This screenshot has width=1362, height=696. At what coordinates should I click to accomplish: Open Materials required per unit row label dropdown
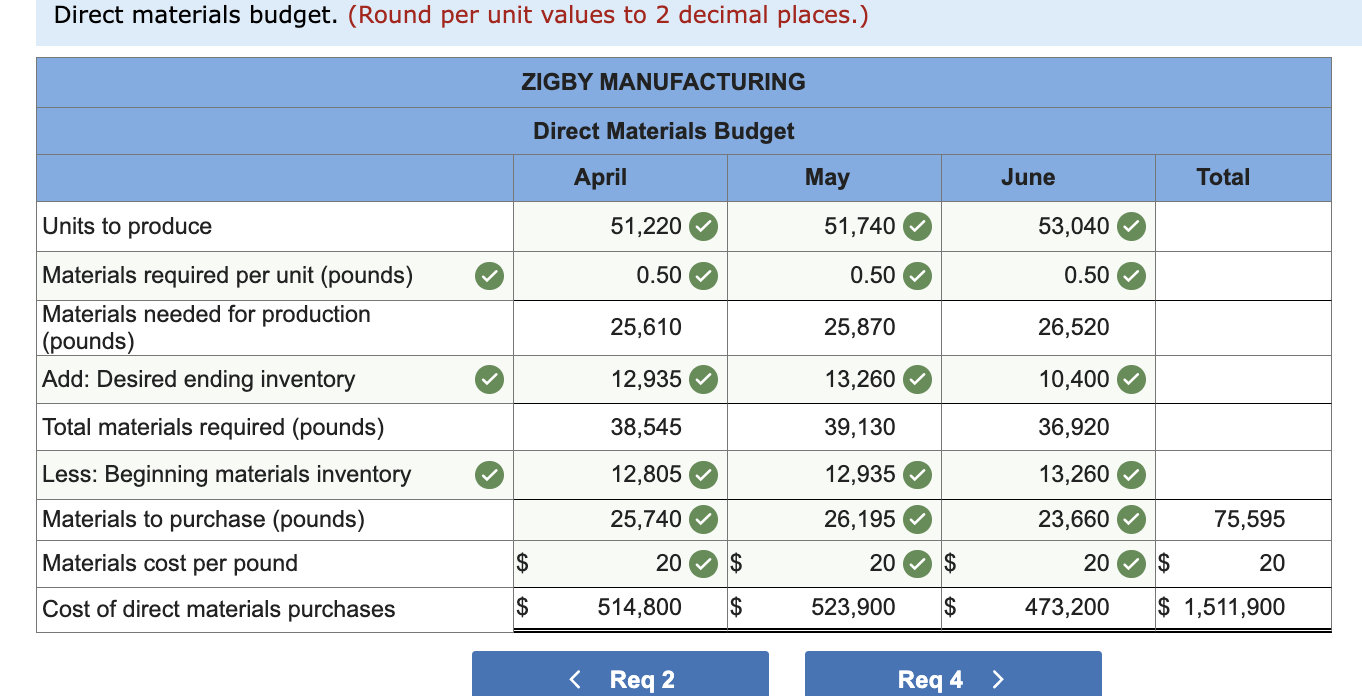275,275
